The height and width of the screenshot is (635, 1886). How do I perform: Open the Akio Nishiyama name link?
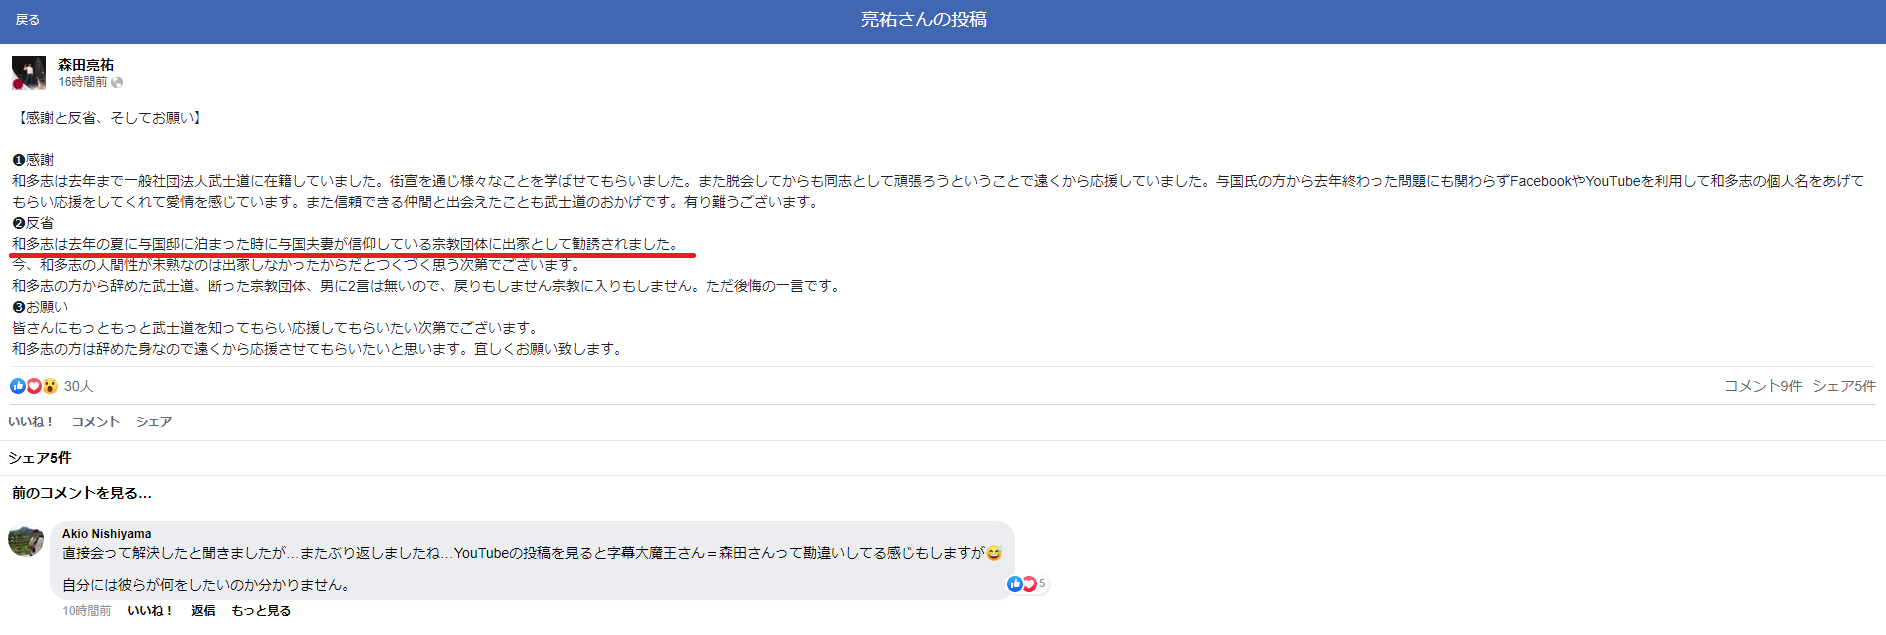[107, 534]
